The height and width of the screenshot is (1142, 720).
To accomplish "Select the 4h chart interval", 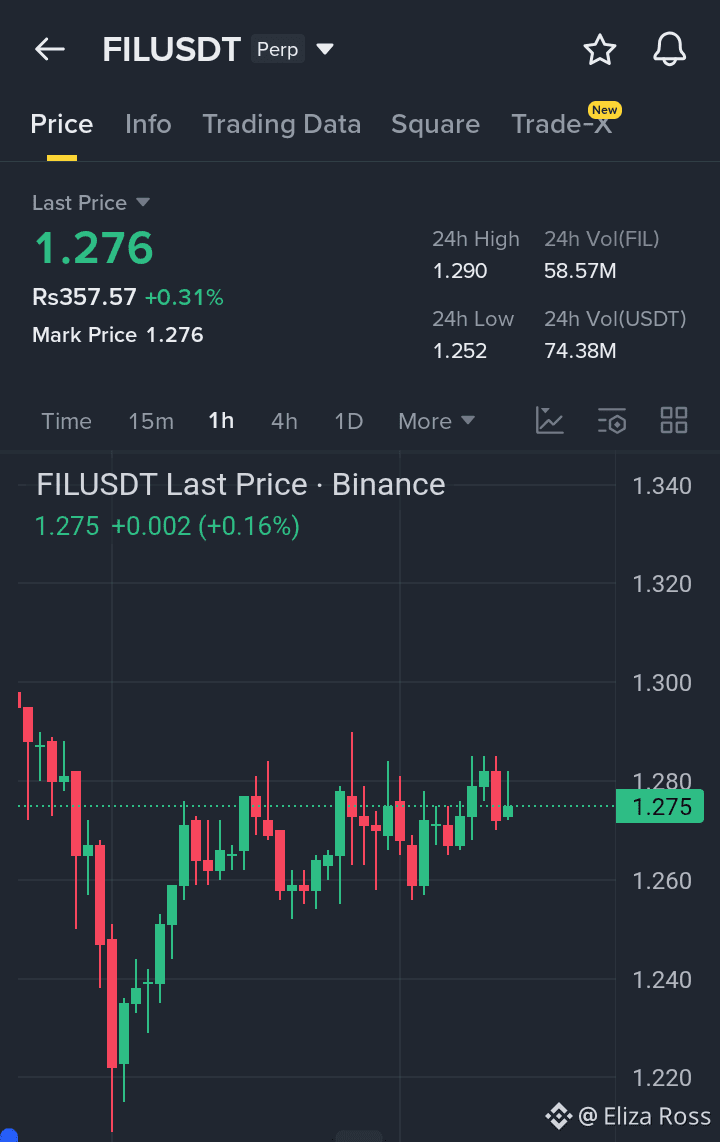I will click(x=284, y=421).
